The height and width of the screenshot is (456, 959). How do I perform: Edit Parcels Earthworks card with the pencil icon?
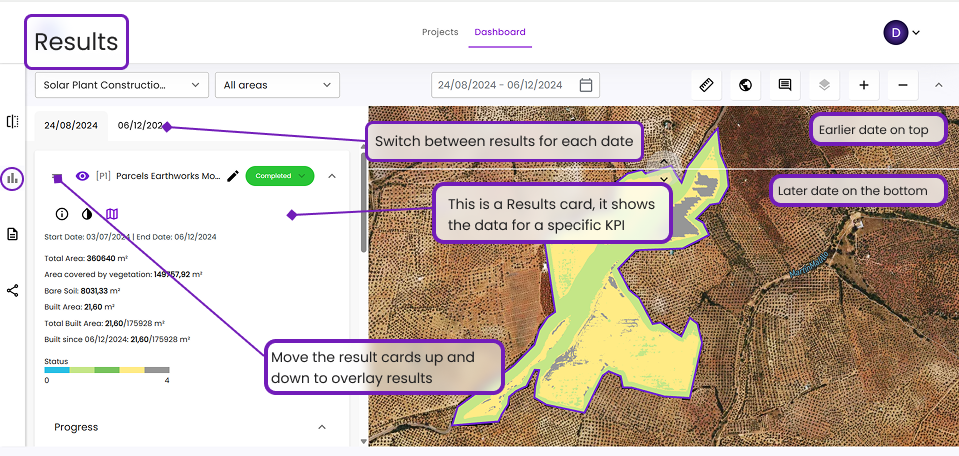[233, 176]
